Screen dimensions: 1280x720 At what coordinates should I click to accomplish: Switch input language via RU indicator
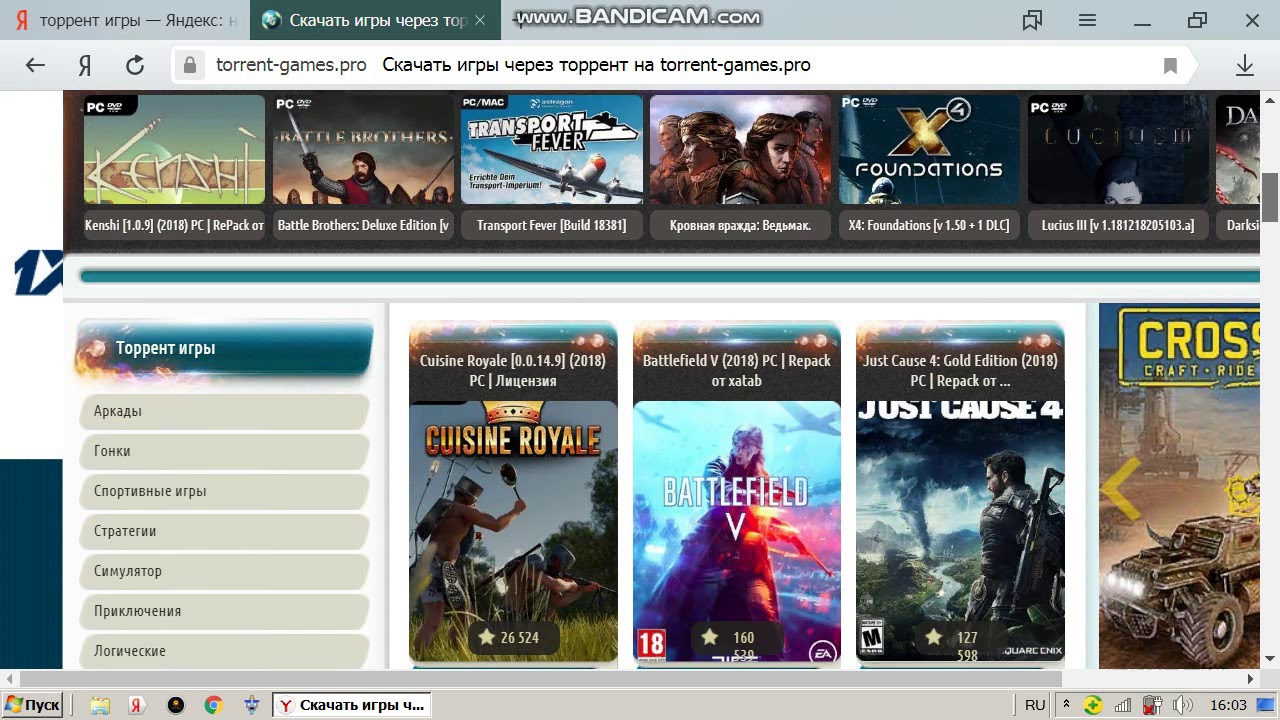point(1035,705)
